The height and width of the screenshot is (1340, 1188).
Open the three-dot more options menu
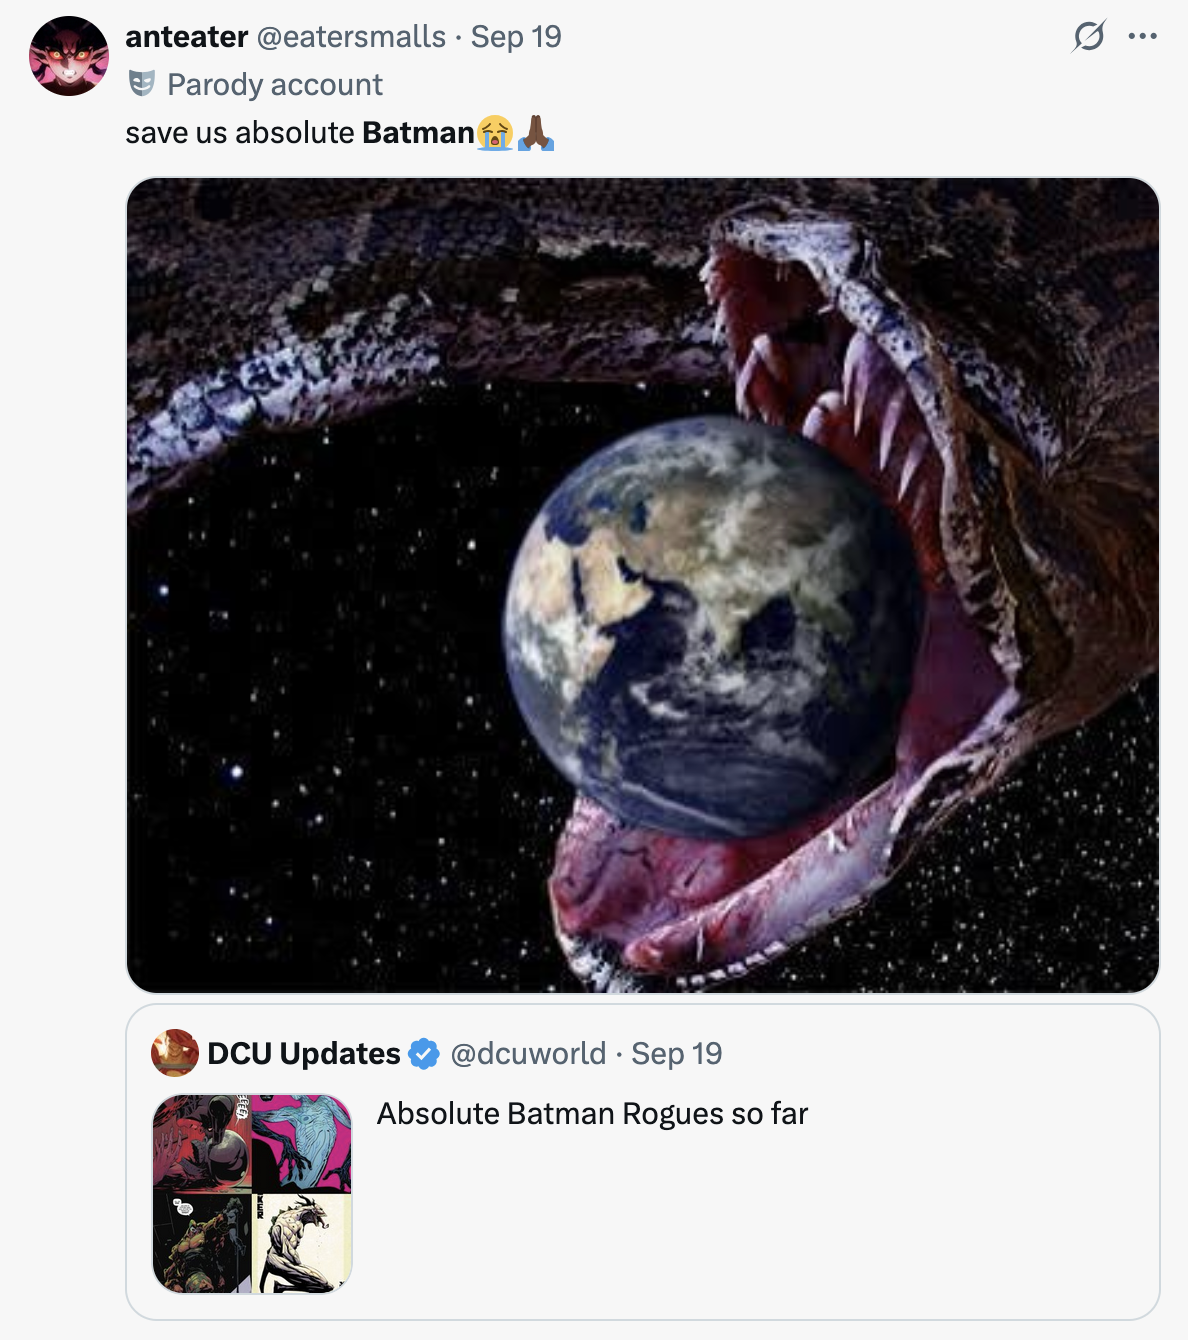coord(1142,37)
